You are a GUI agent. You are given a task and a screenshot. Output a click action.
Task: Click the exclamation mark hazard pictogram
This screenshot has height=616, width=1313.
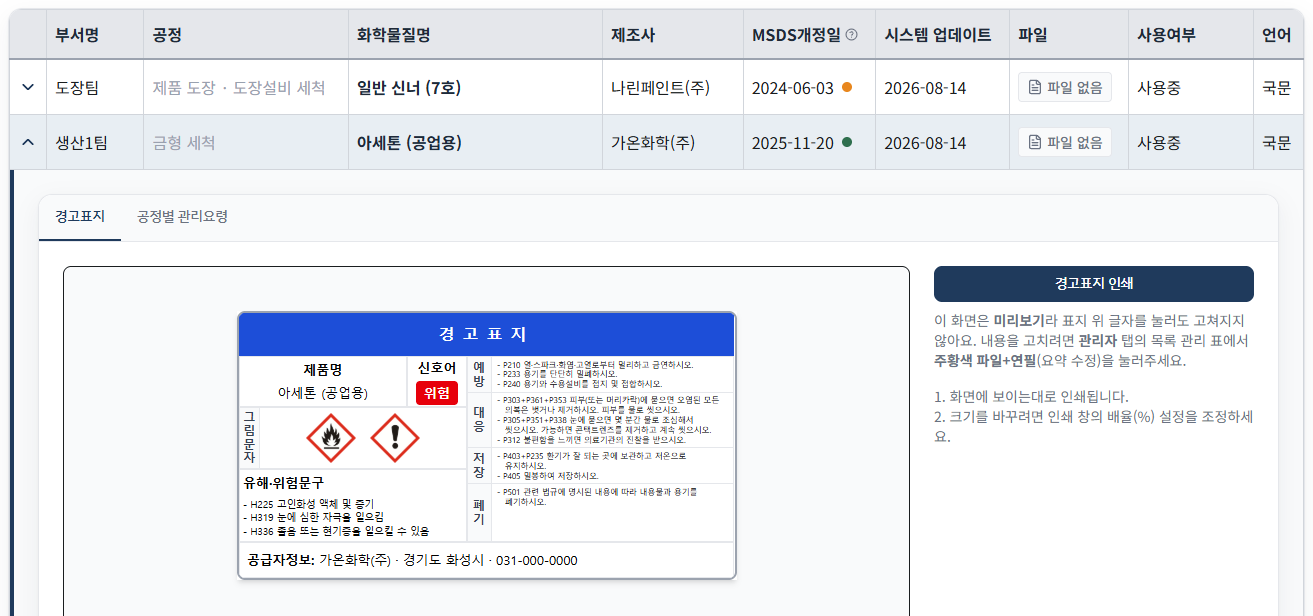(395, 437)
